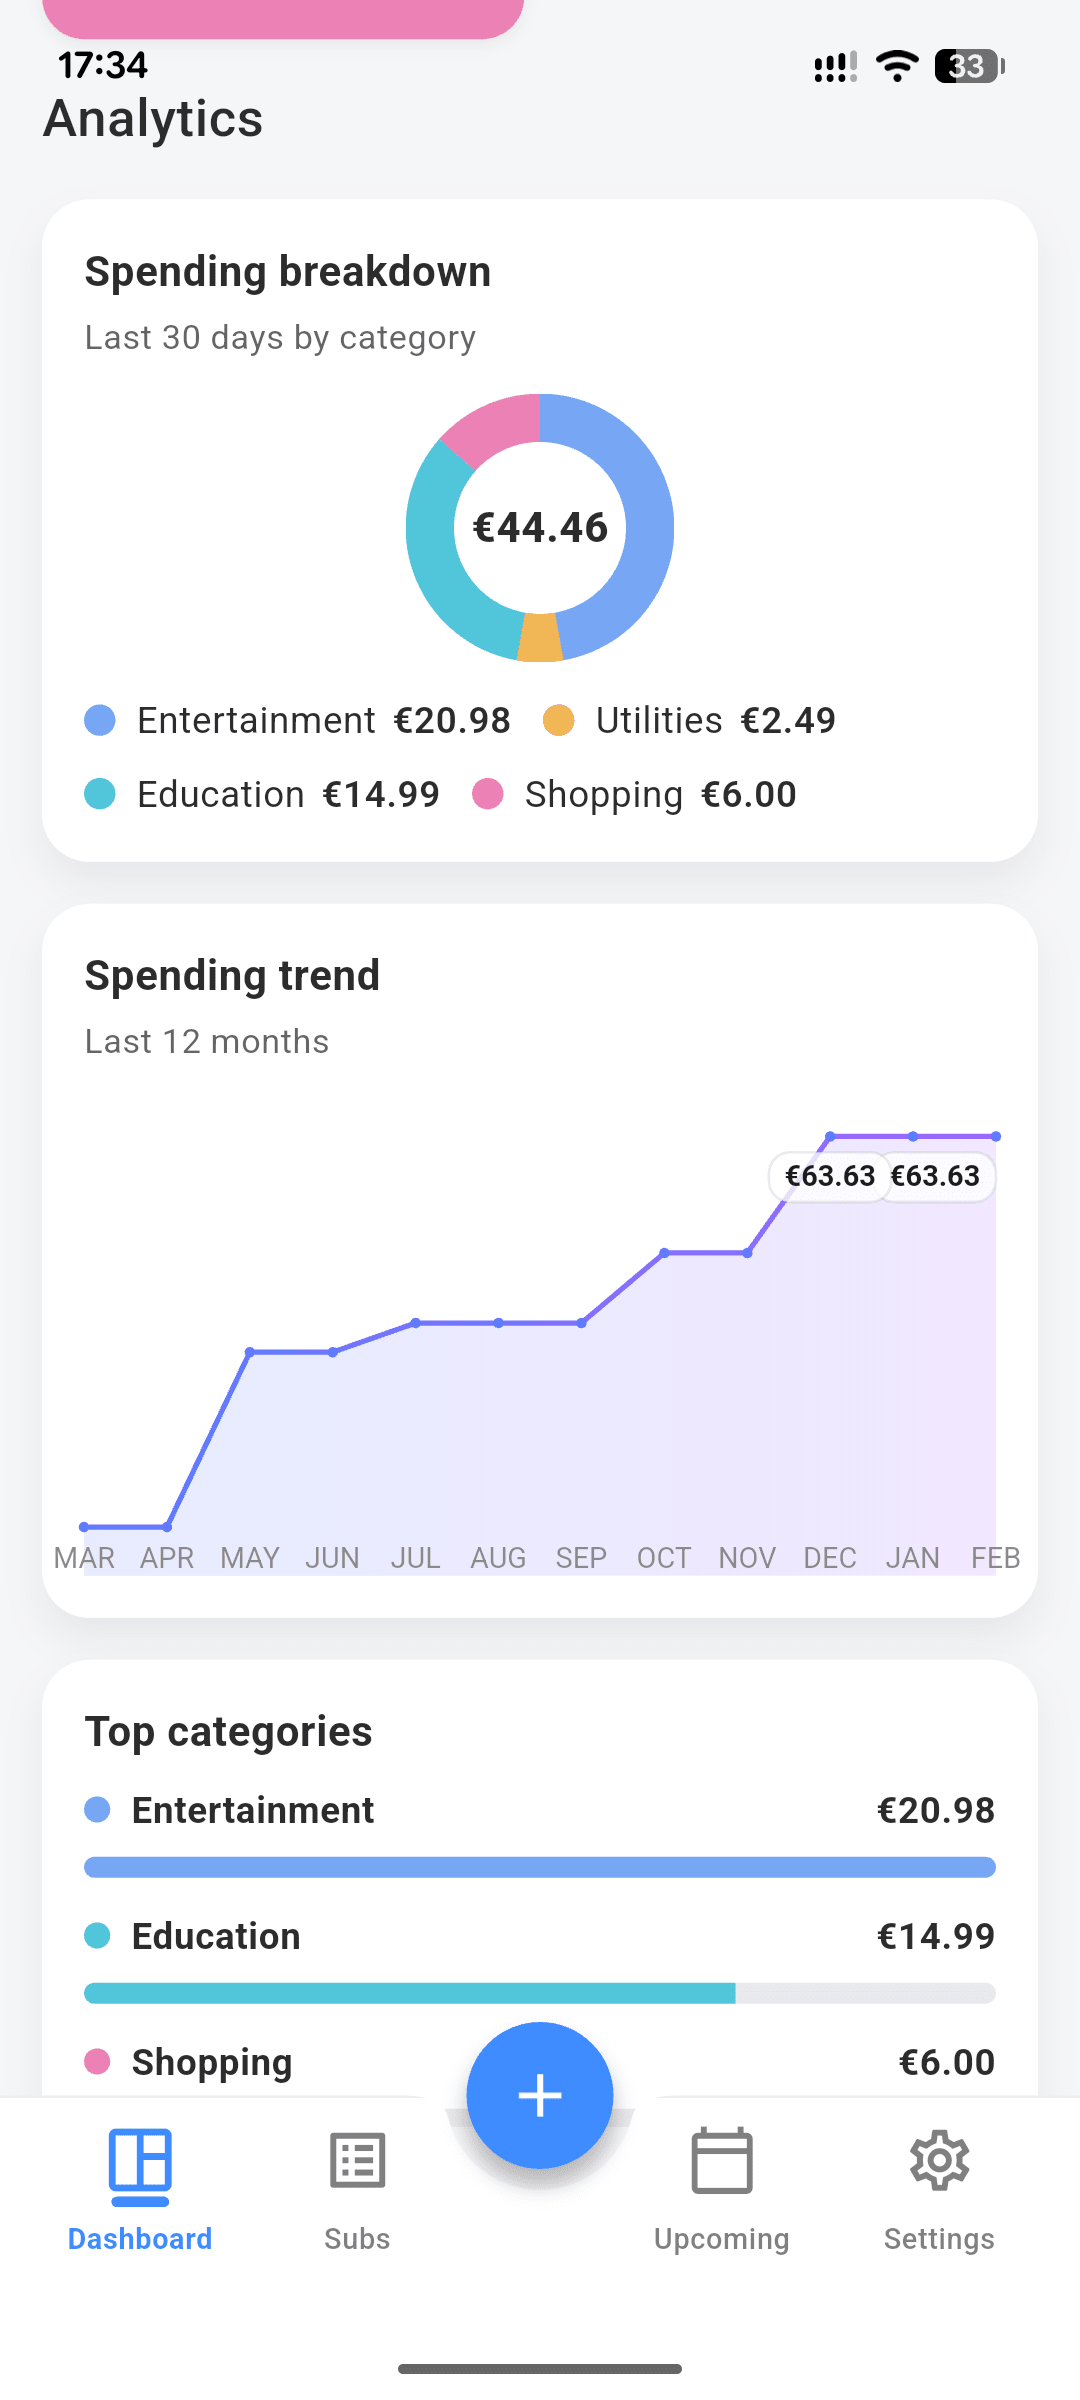The width and height of the screenshot is (1080, 2400).
Task: Tap the 17:34 clock in status bar
Action: pyautogui.click(x=103, y=66)
